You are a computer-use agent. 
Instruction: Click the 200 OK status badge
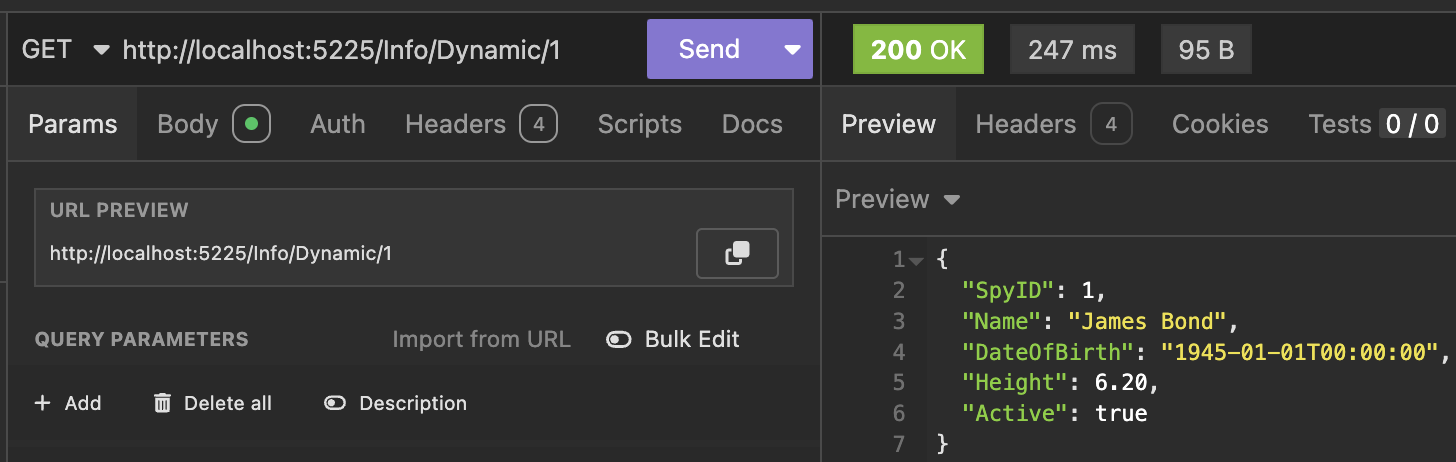[x=918, y=50]
